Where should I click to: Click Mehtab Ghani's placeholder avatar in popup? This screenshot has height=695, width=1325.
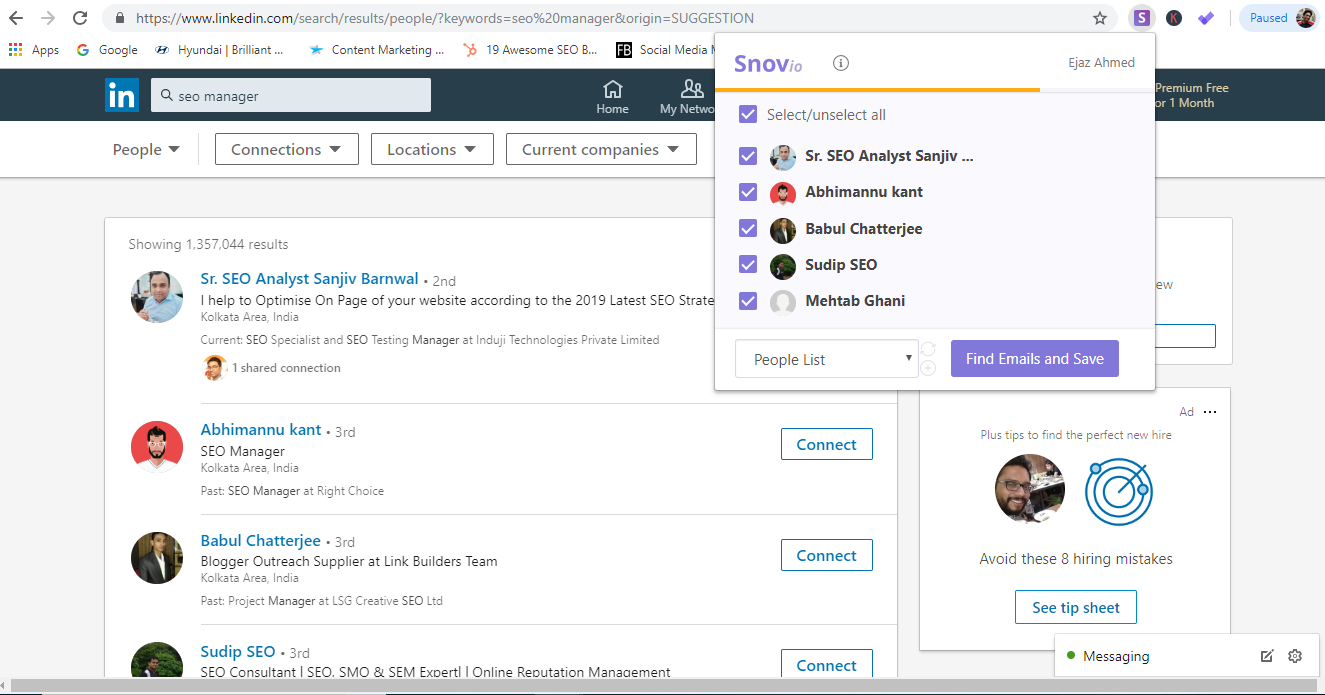tap(783, 302)
